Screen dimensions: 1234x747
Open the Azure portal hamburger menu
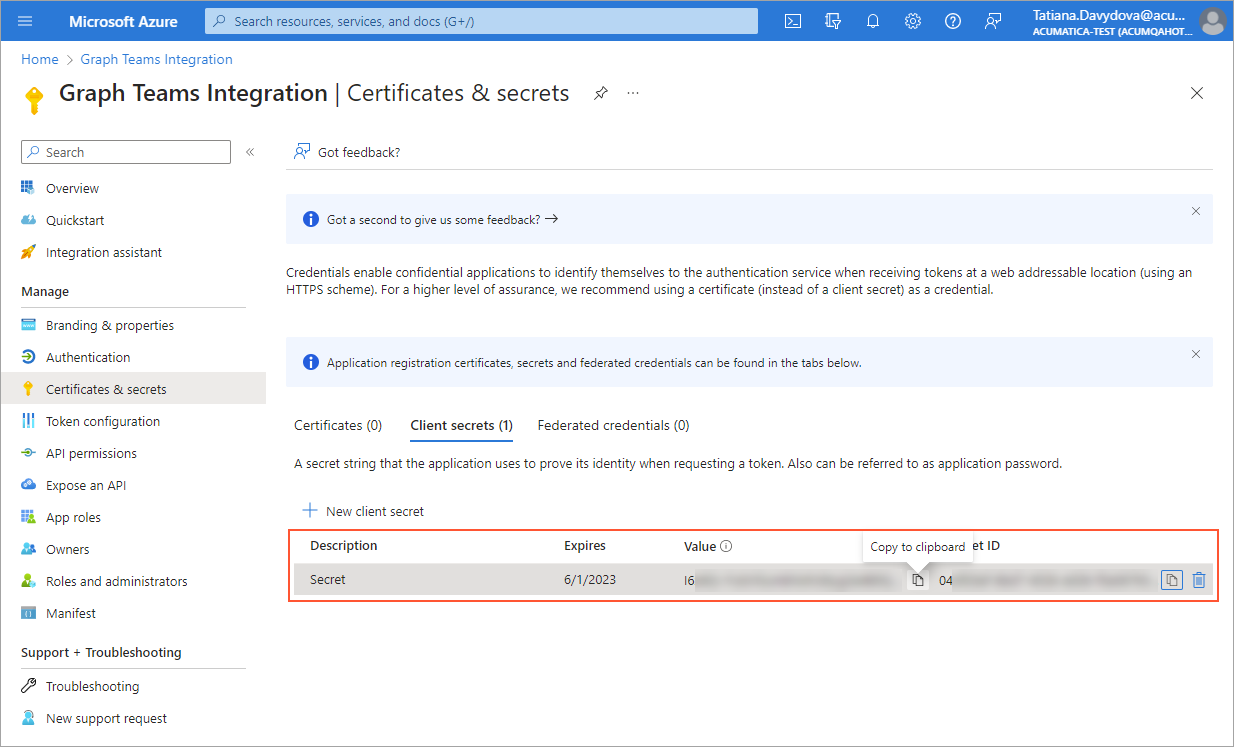[25, 21]
